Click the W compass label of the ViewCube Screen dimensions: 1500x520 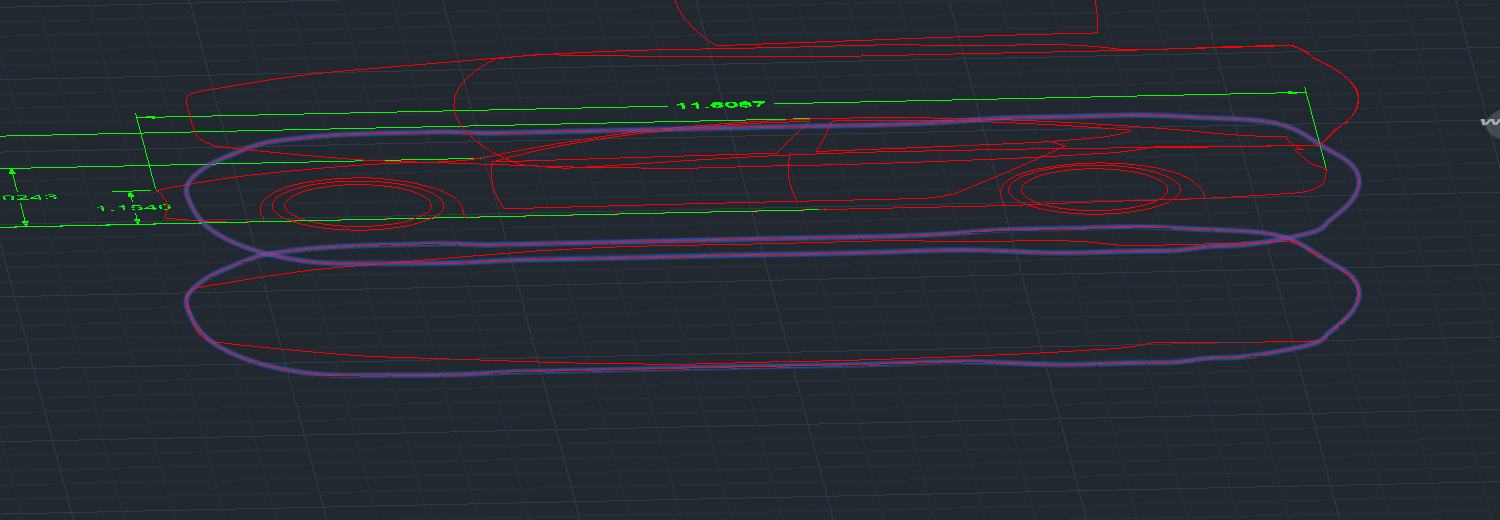(x=1490, y=124)
